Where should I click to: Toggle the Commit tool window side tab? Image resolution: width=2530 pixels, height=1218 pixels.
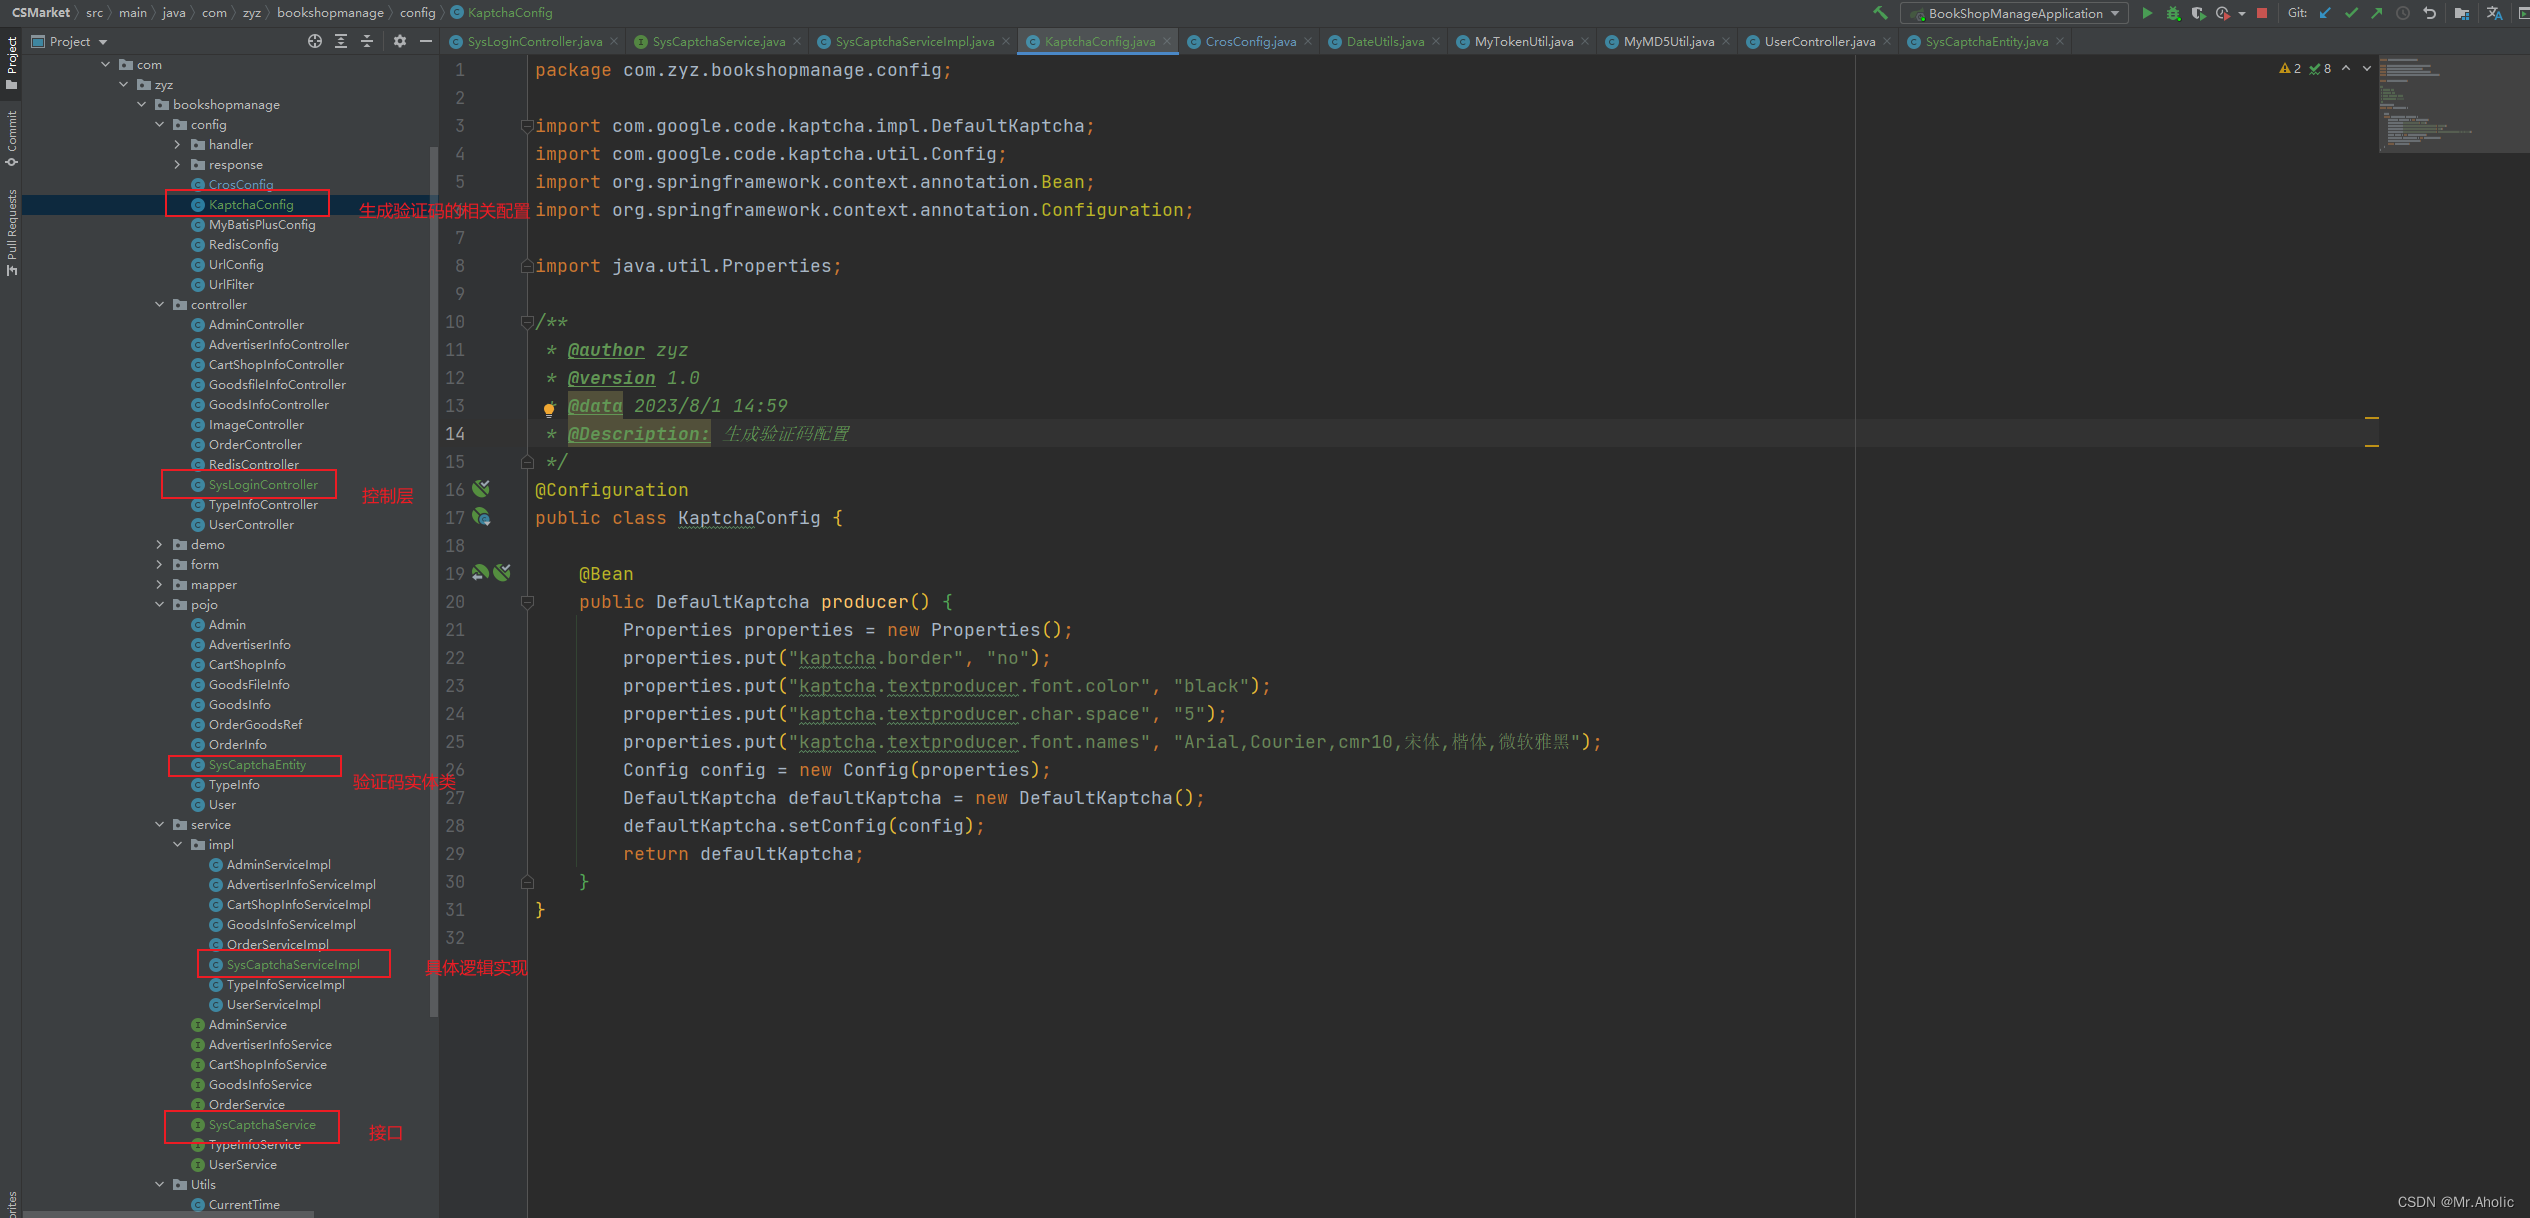11,138
